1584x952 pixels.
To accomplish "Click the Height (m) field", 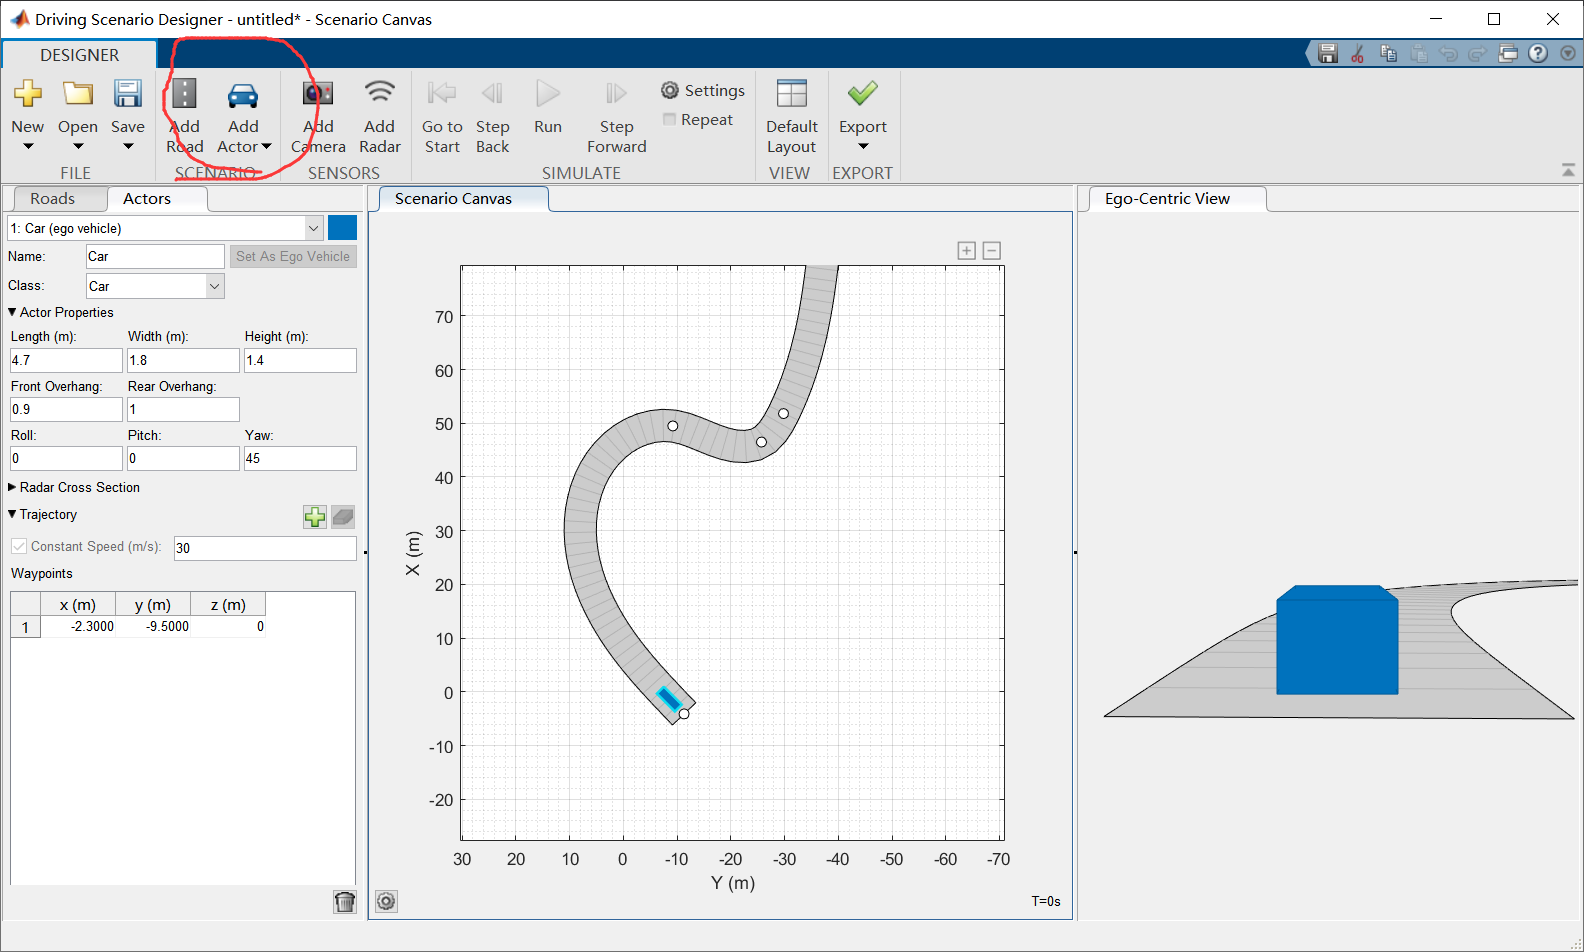I will coord(300,360).
